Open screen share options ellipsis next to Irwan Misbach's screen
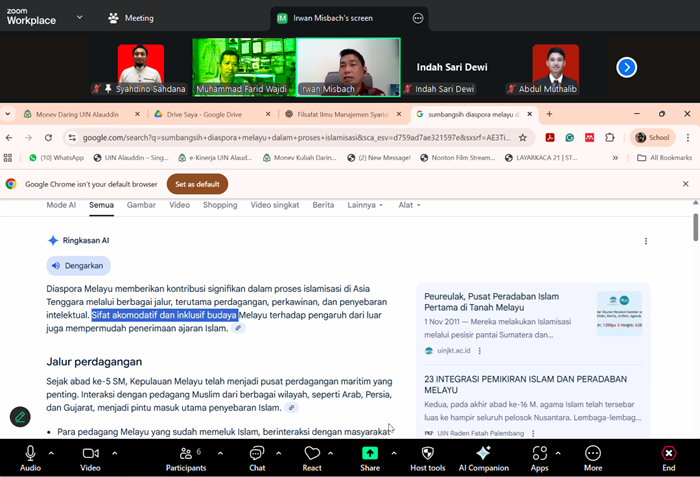The height and width of the screenshot is (477, 700). pyautogui.click(x=418, y=18)
